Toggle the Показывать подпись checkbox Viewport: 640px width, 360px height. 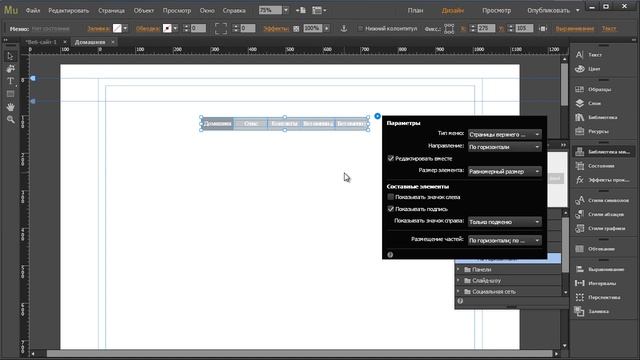coord(391,209)
